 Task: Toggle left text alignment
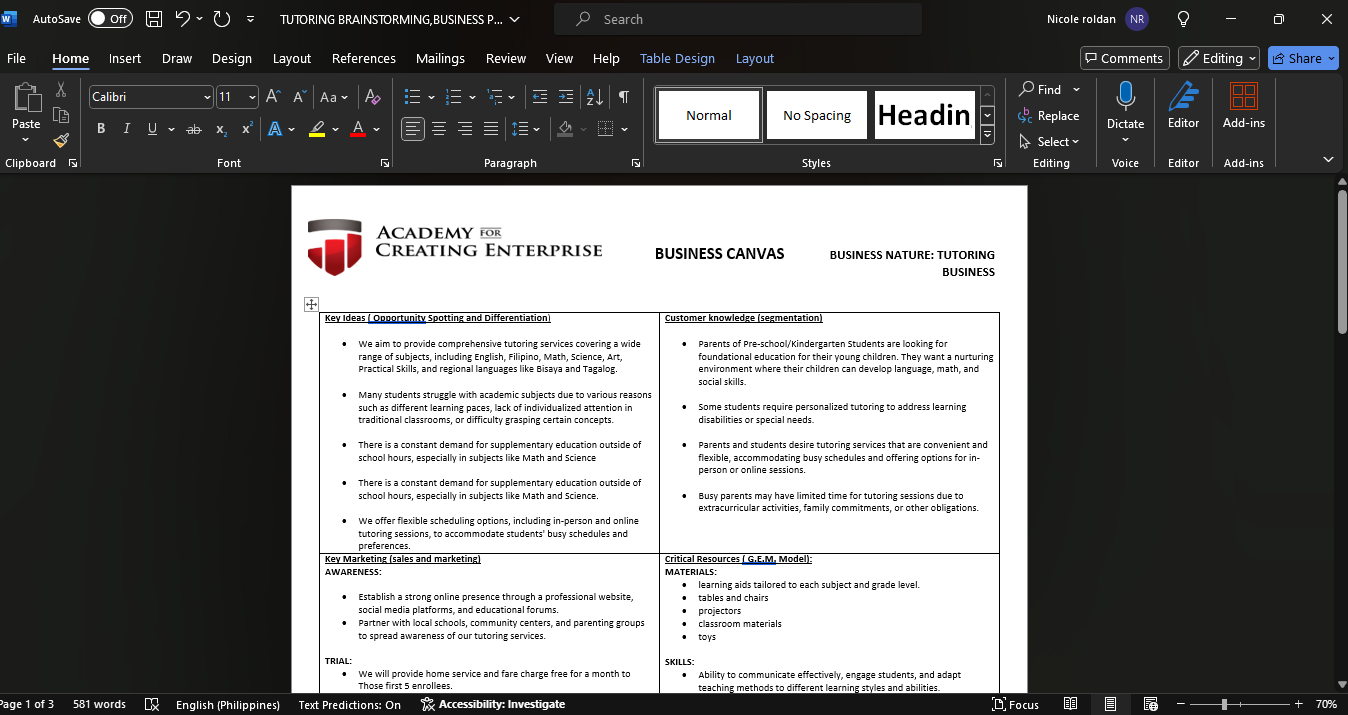click(x=413, y=129)
